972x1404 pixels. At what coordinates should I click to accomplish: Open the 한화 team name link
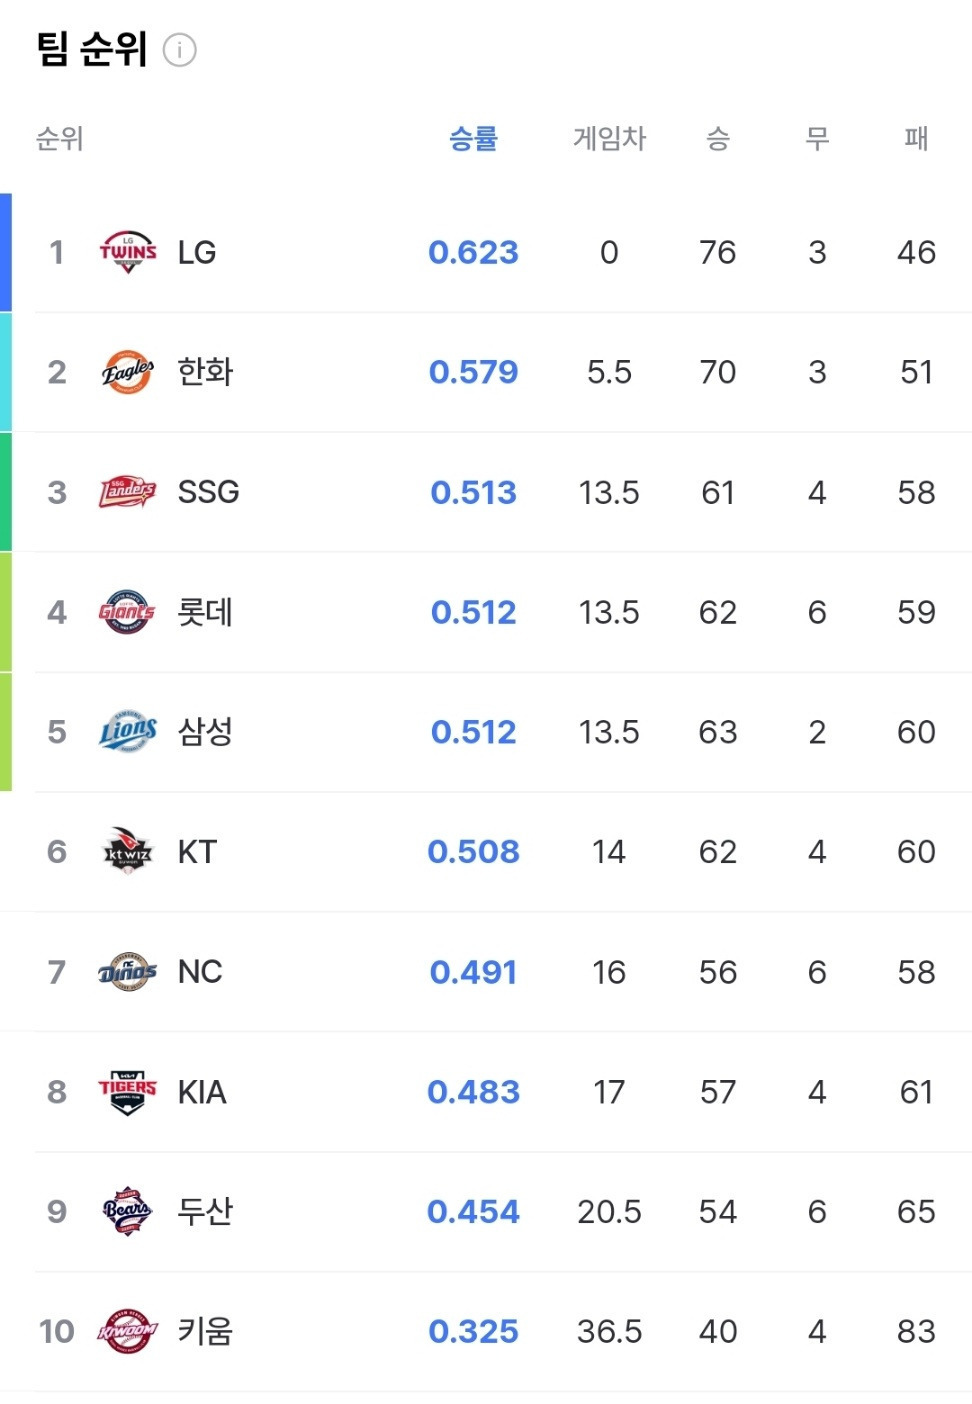pos(205,372)
